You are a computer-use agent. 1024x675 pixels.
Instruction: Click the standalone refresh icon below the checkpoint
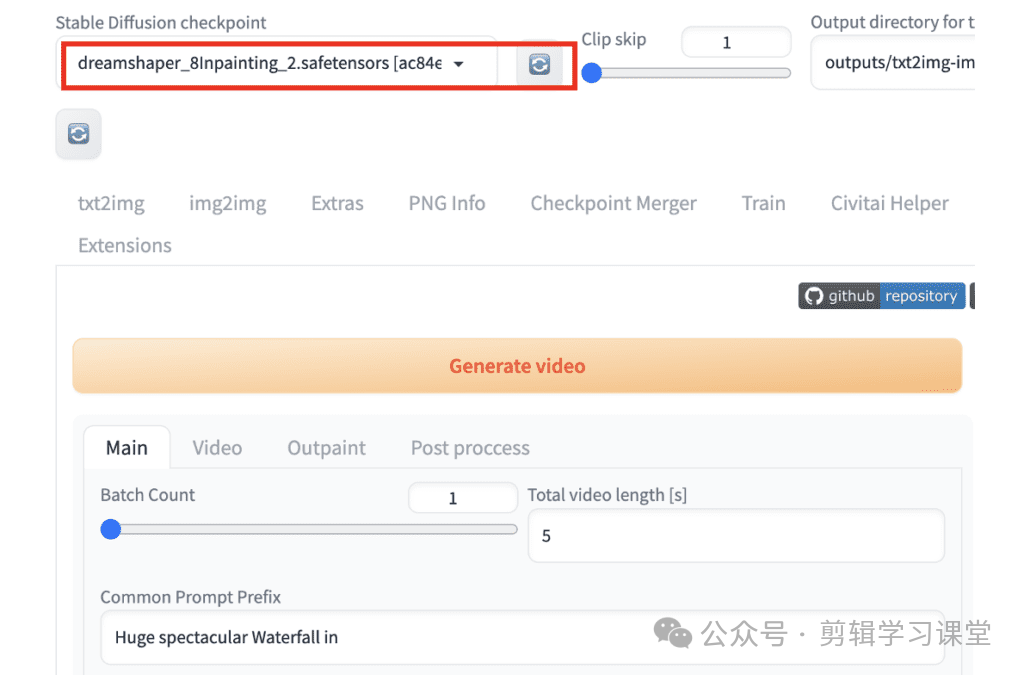point(78,134)
